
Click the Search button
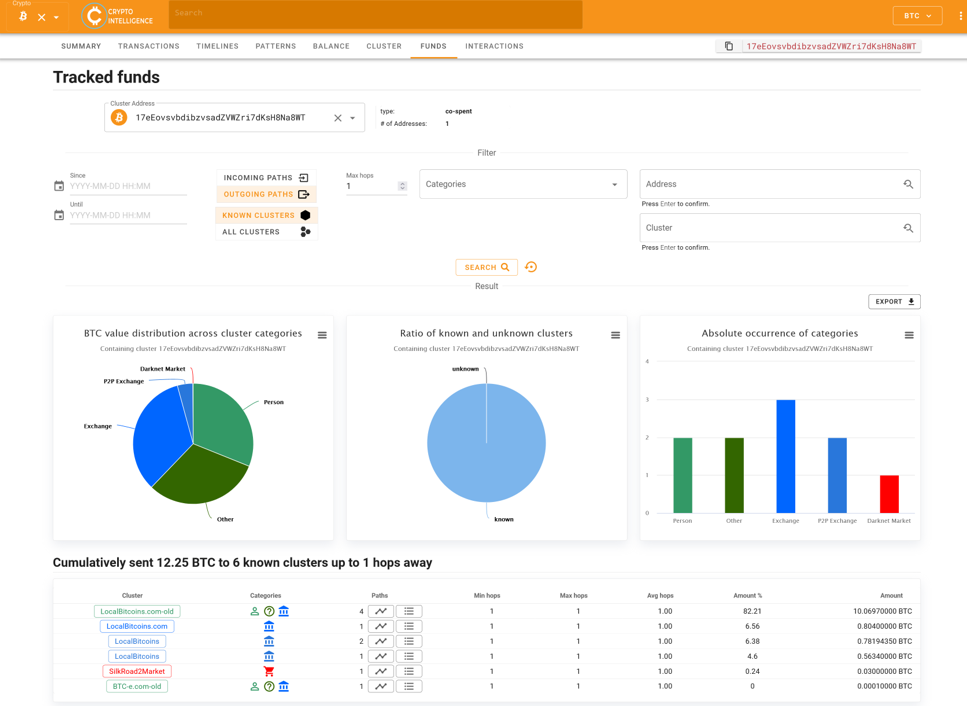(487, 267)
